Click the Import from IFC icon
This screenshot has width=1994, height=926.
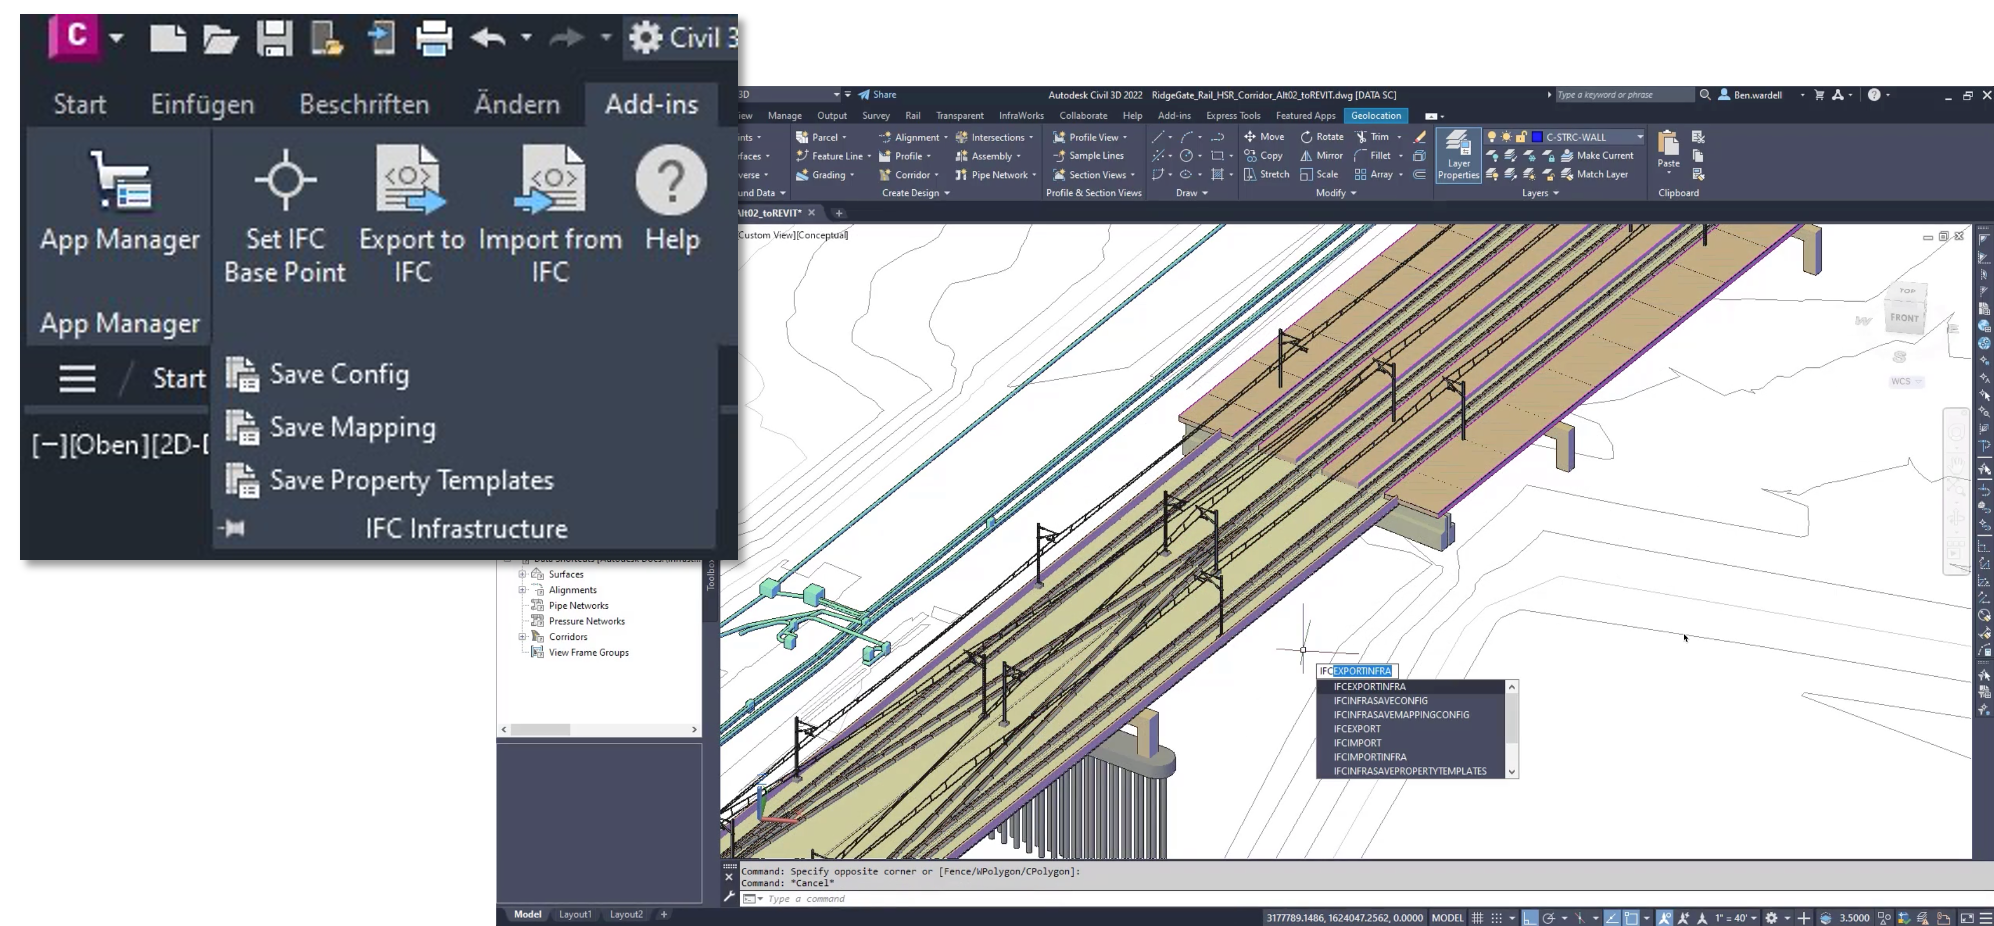[x=549, y=181]
